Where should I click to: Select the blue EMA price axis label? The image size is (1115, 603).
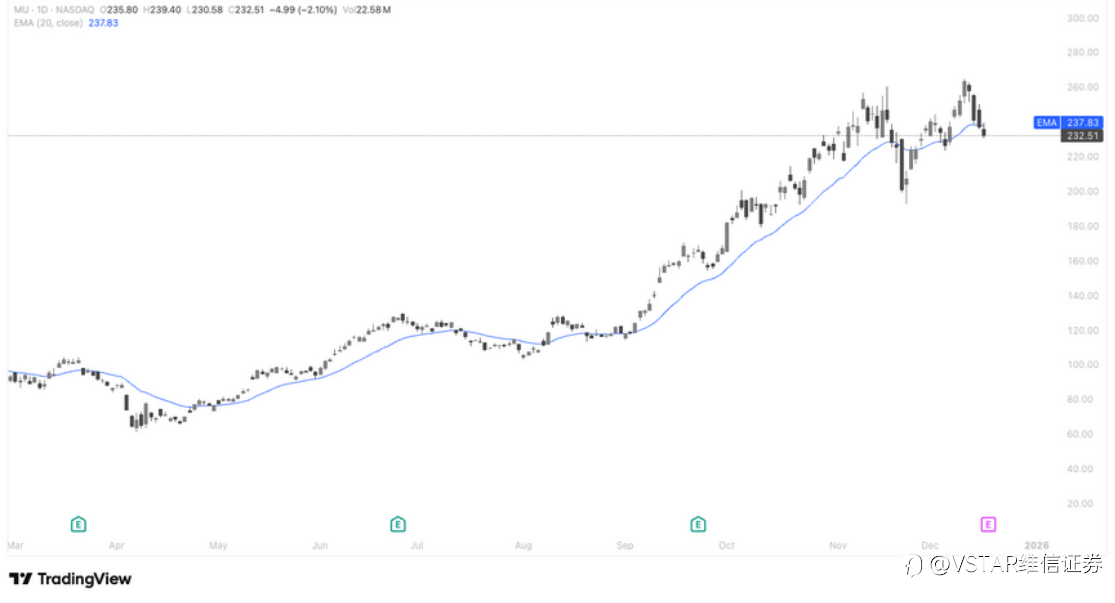tap(1068, 123)
